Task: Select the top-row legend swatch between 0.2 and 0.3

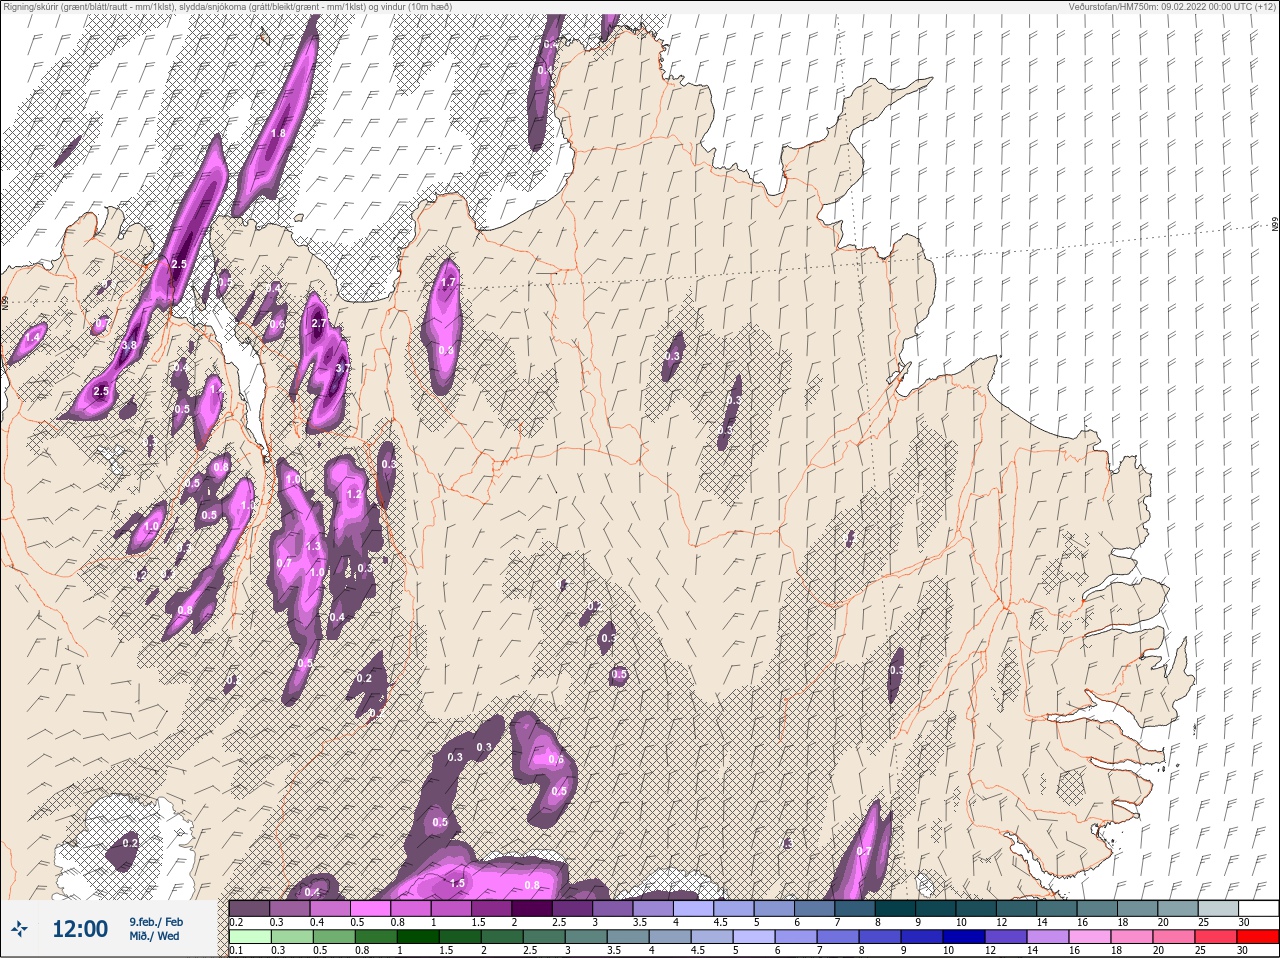Action: click(249, 908)
